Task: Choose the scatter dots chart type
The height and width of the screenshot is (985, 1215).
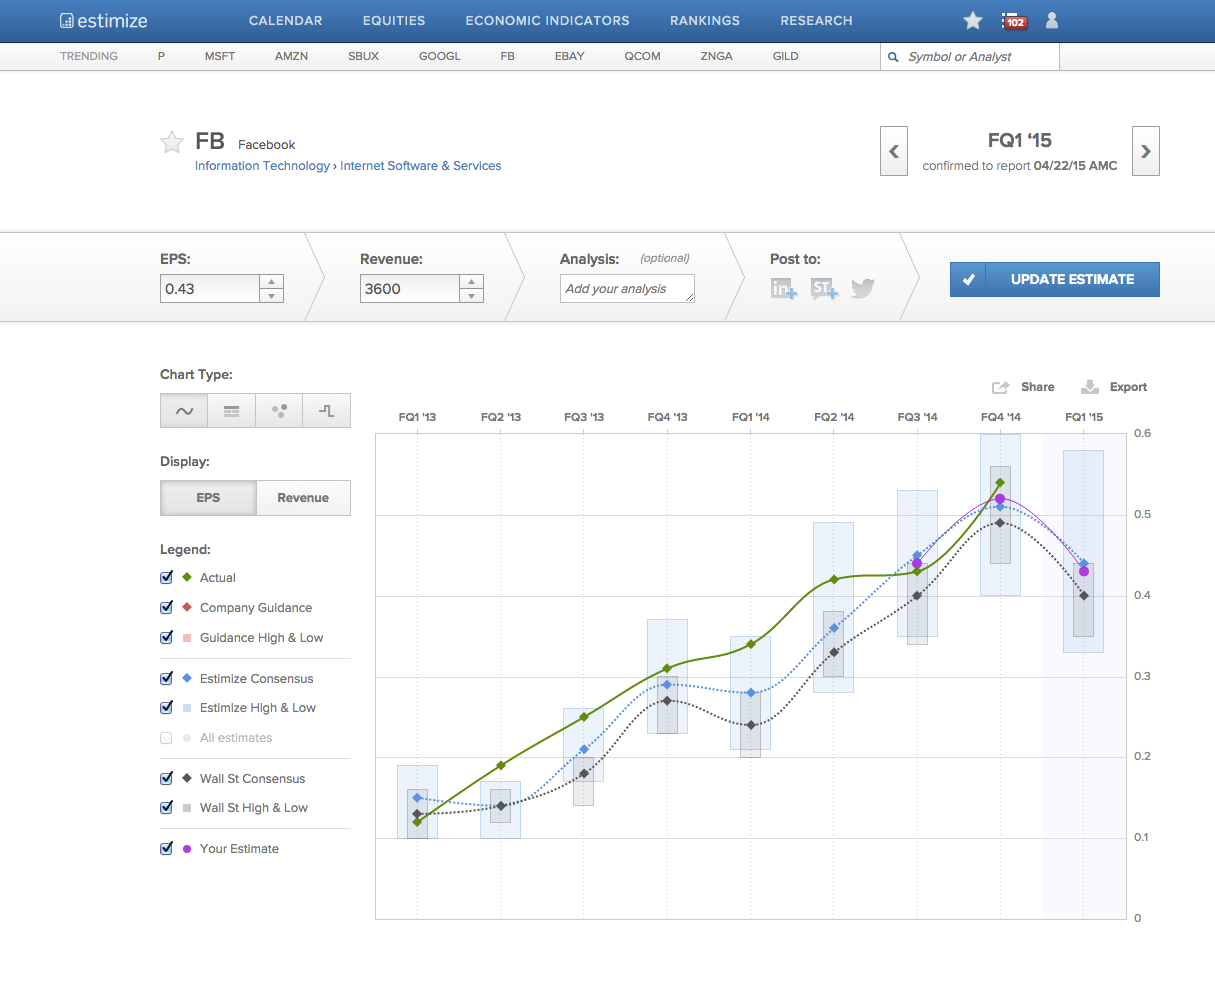Action: point(279,411)
